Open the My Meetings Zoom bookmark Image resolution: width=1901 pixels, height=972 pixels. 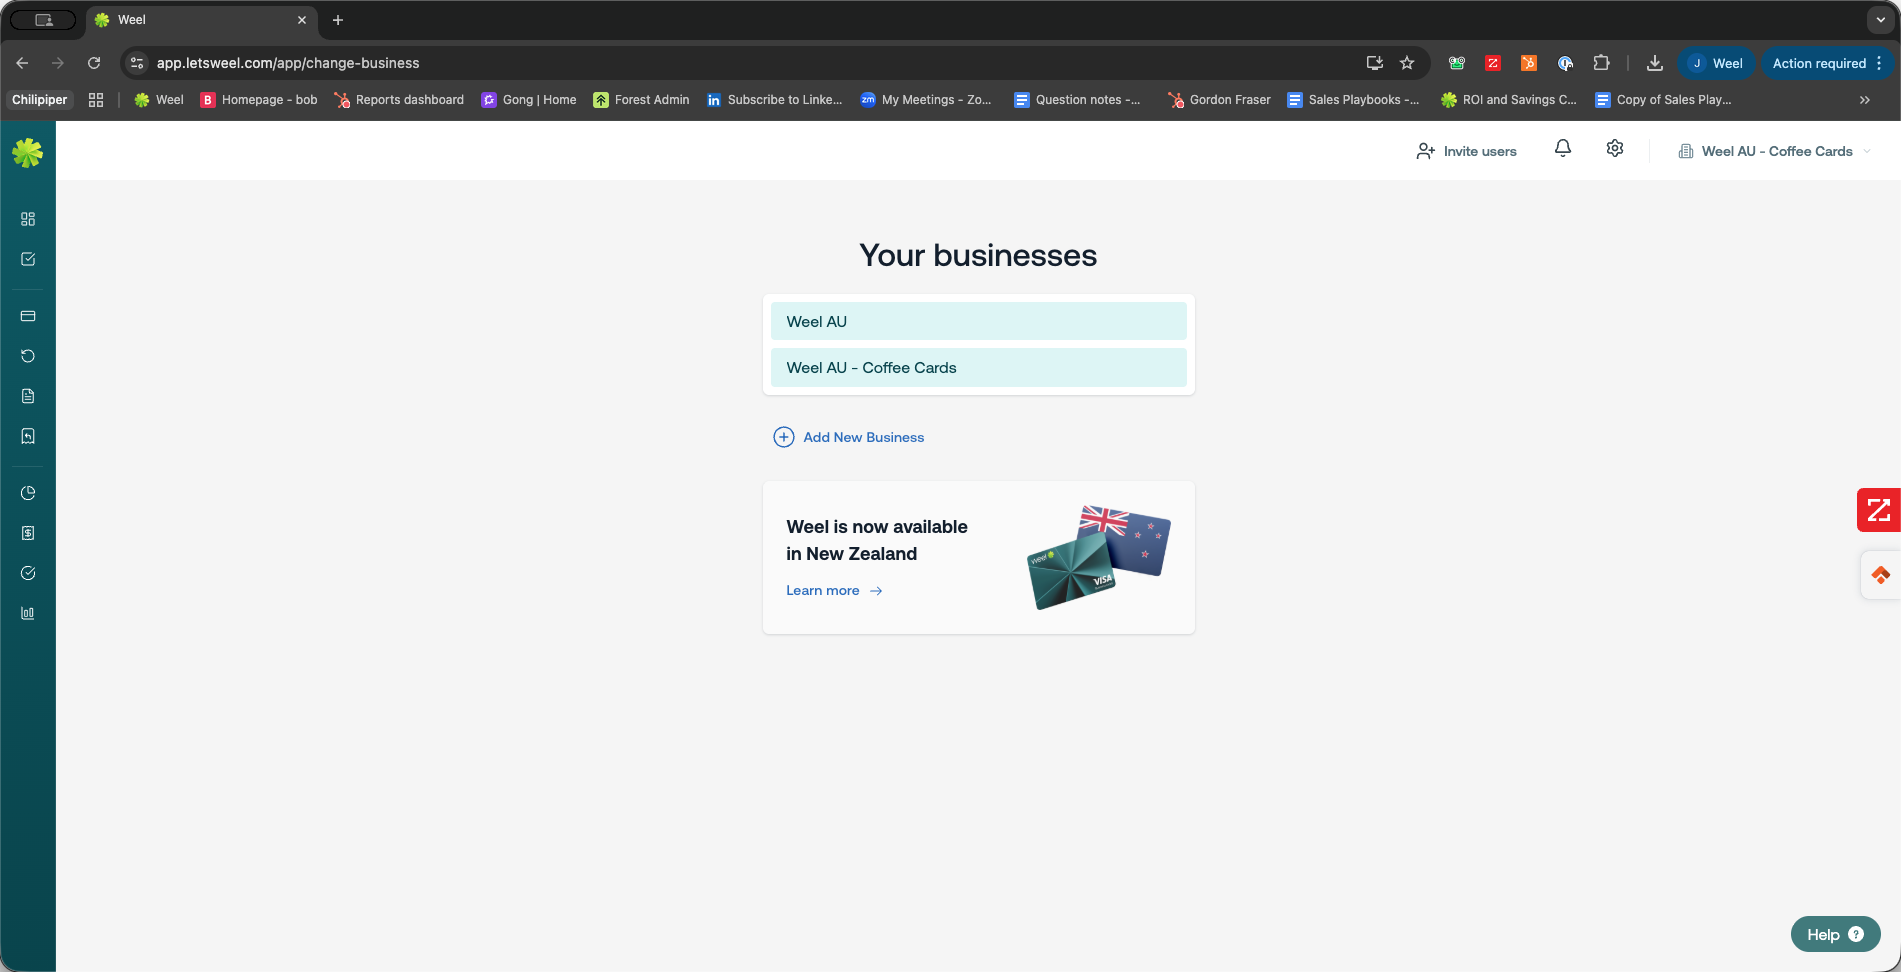tap(926, 100)
